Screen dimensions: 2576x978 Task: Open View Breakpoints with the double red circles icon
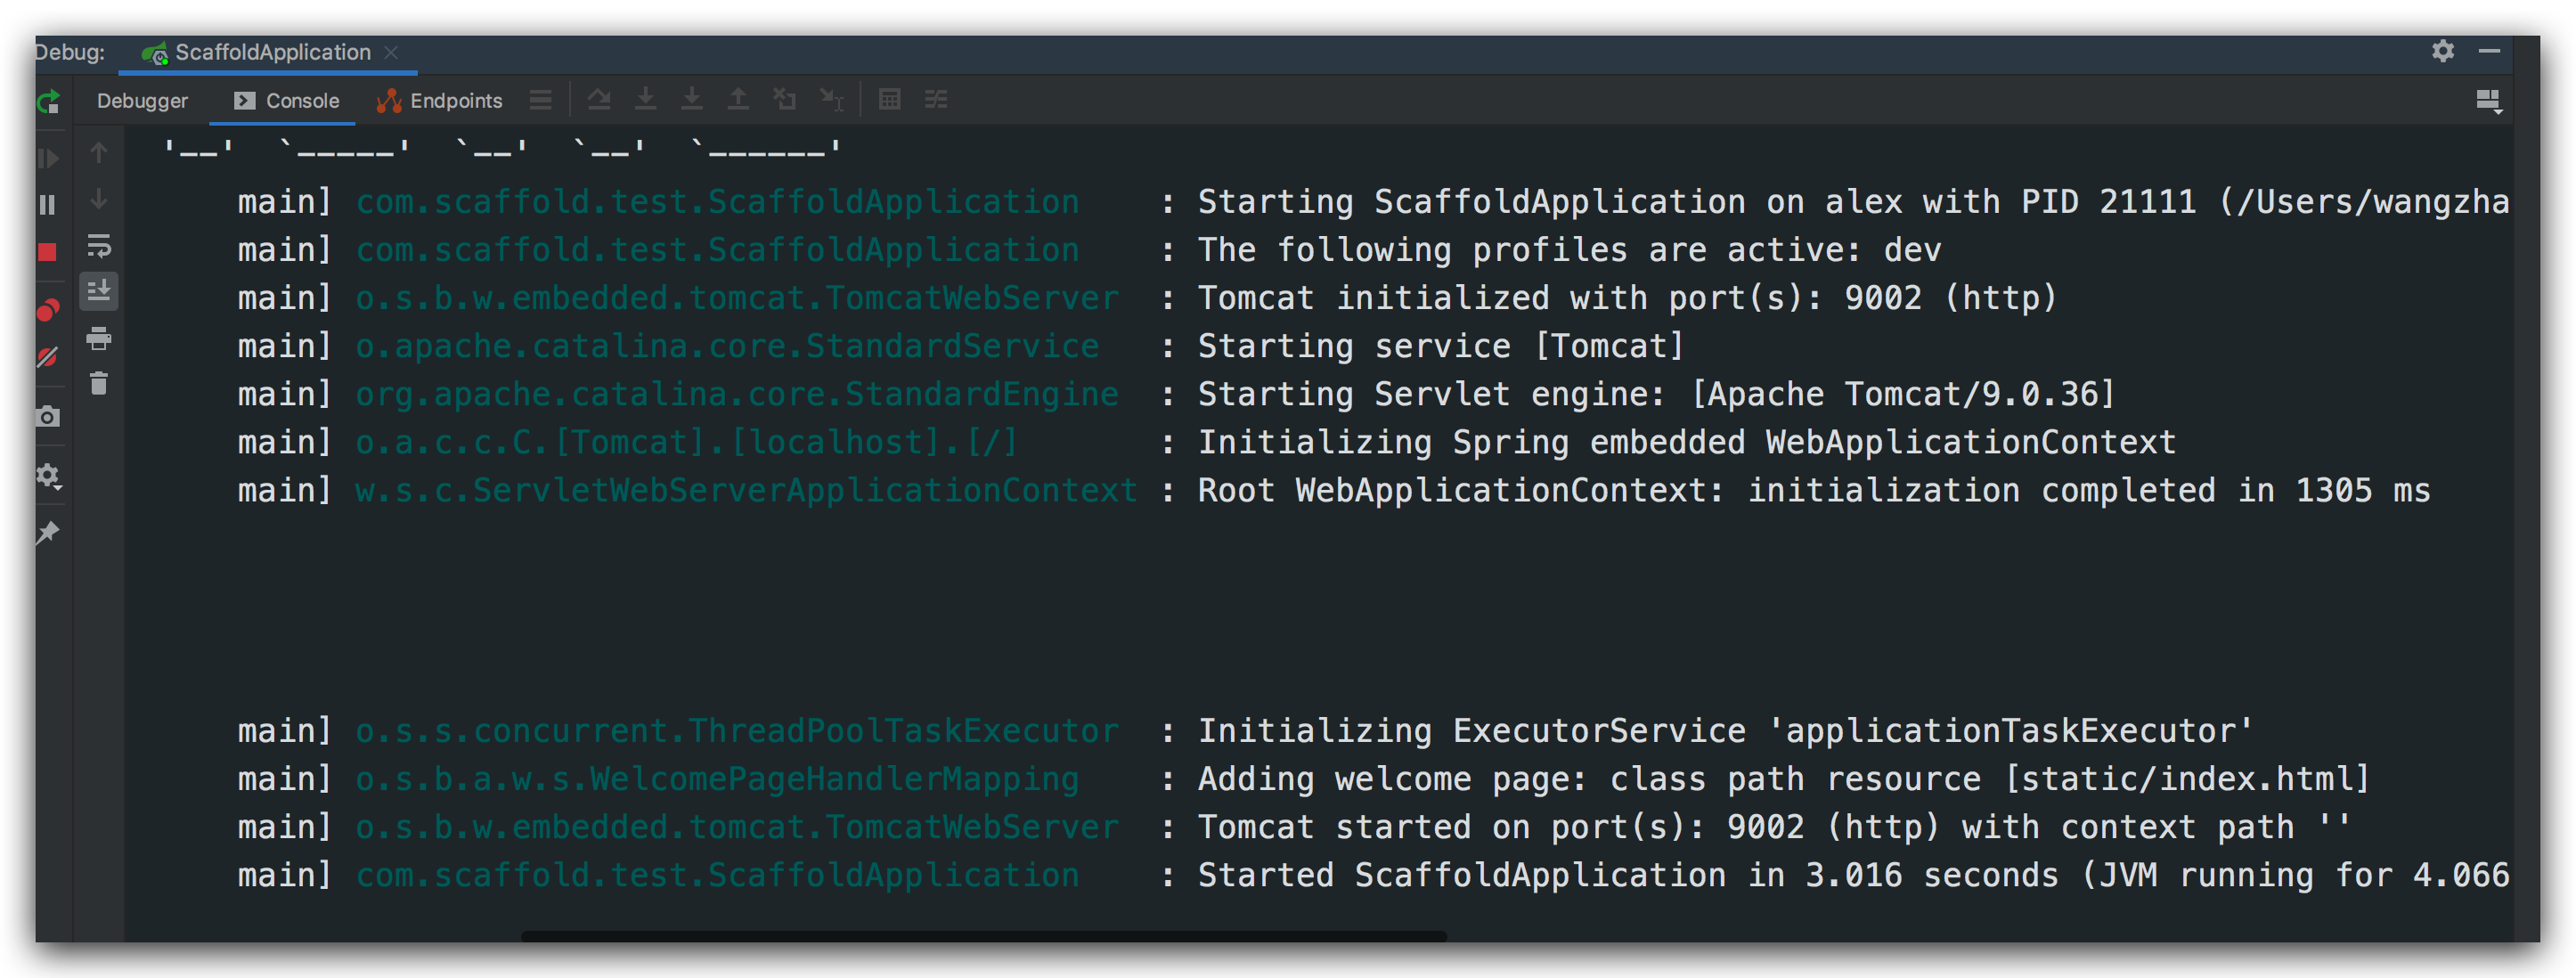[47, 311]
